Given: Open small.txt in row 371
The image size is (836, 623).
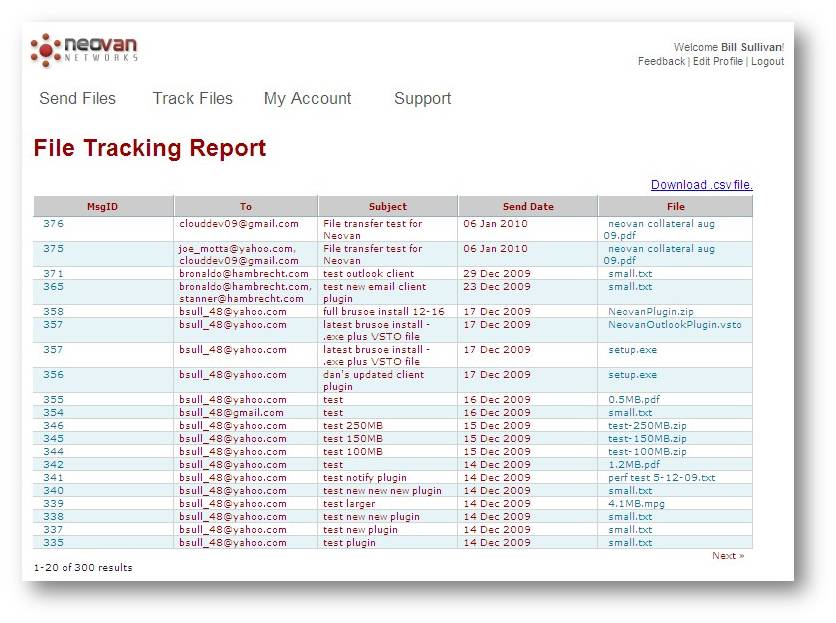Looking at the screenshot, I should (630, 274).
